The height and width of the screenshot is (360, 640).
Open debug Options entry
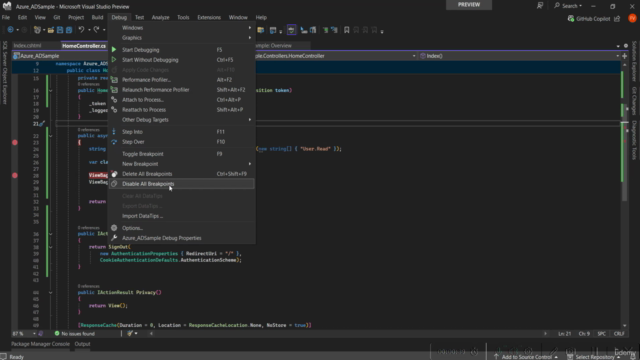coord(182,228)
